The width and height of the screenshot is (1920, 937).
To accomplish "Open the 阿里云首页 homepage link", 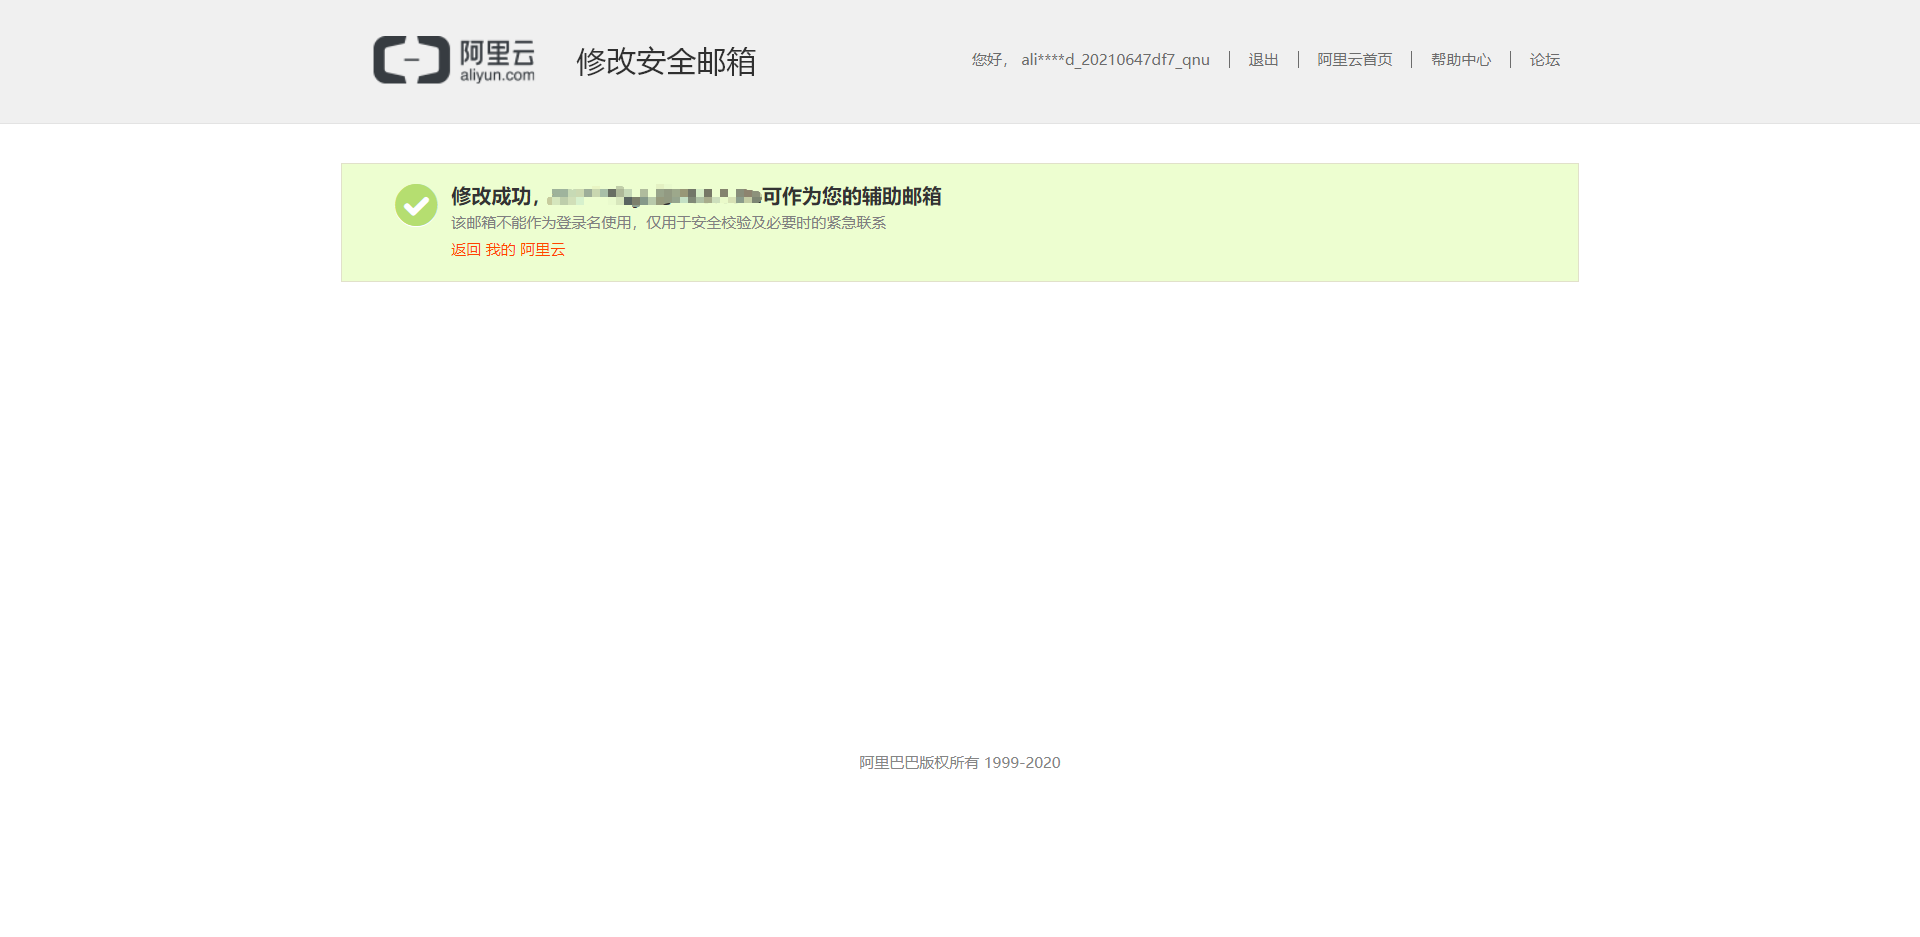I will pyautogui.click(x=1355, y=60).
